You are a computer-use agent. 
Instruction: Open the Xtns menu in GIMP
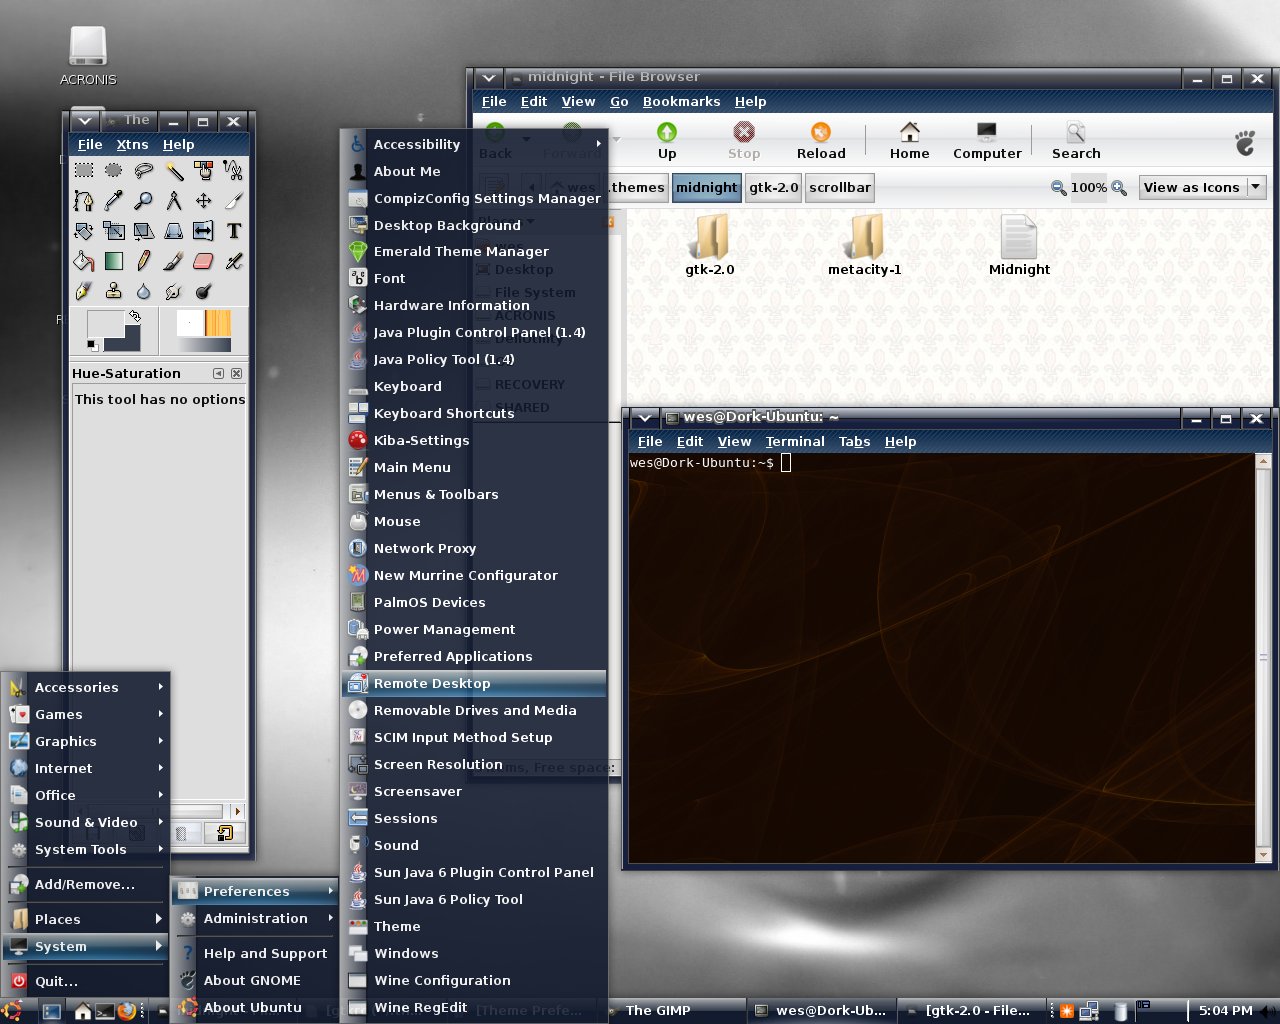(x=132, y=144)
